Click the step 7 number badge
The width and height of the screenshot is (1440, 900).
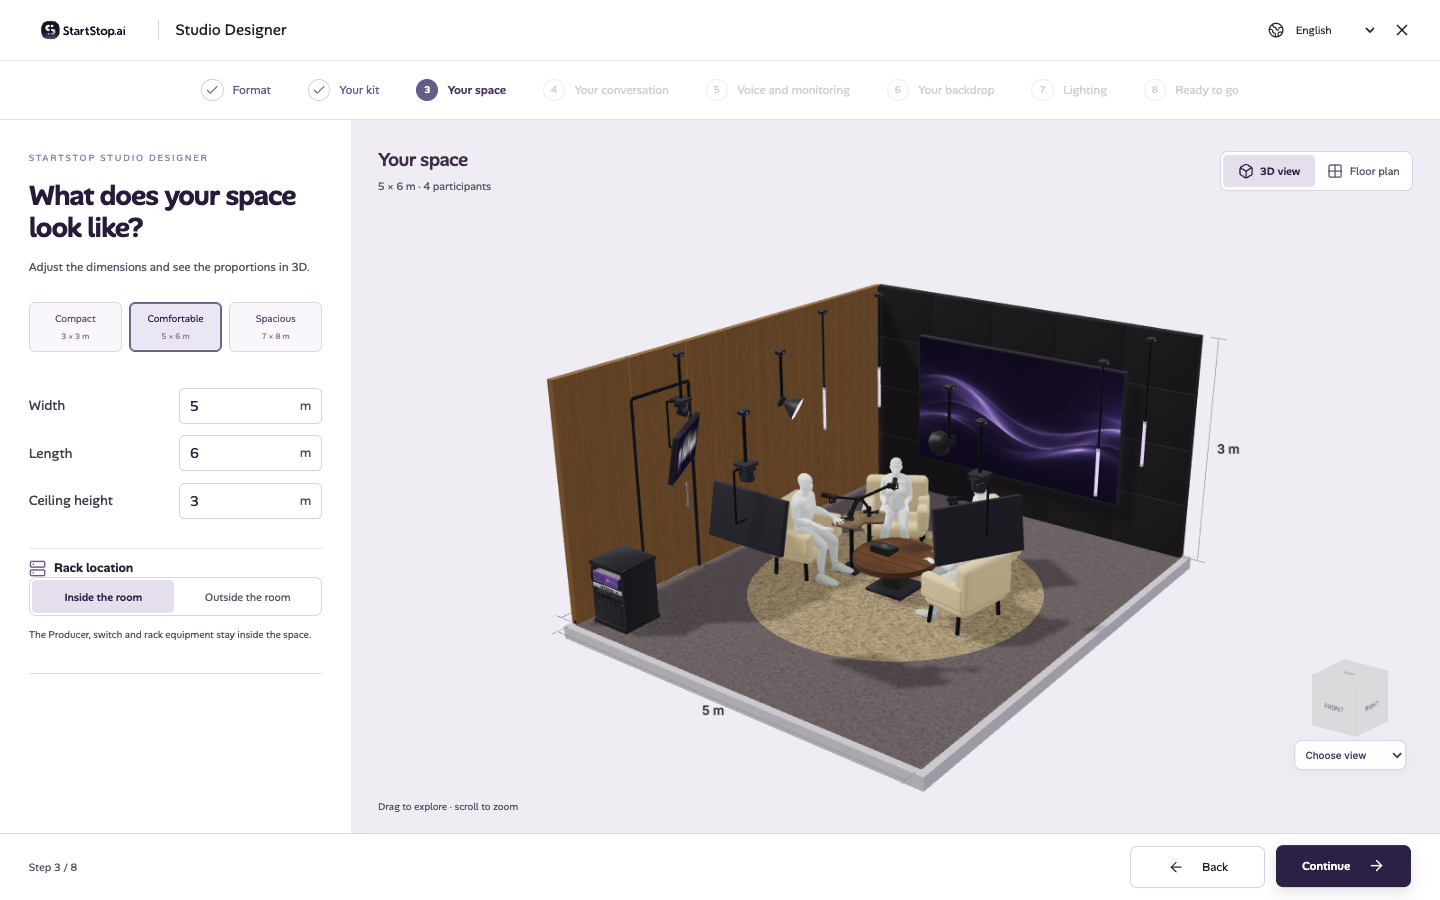coord(1042,90)
